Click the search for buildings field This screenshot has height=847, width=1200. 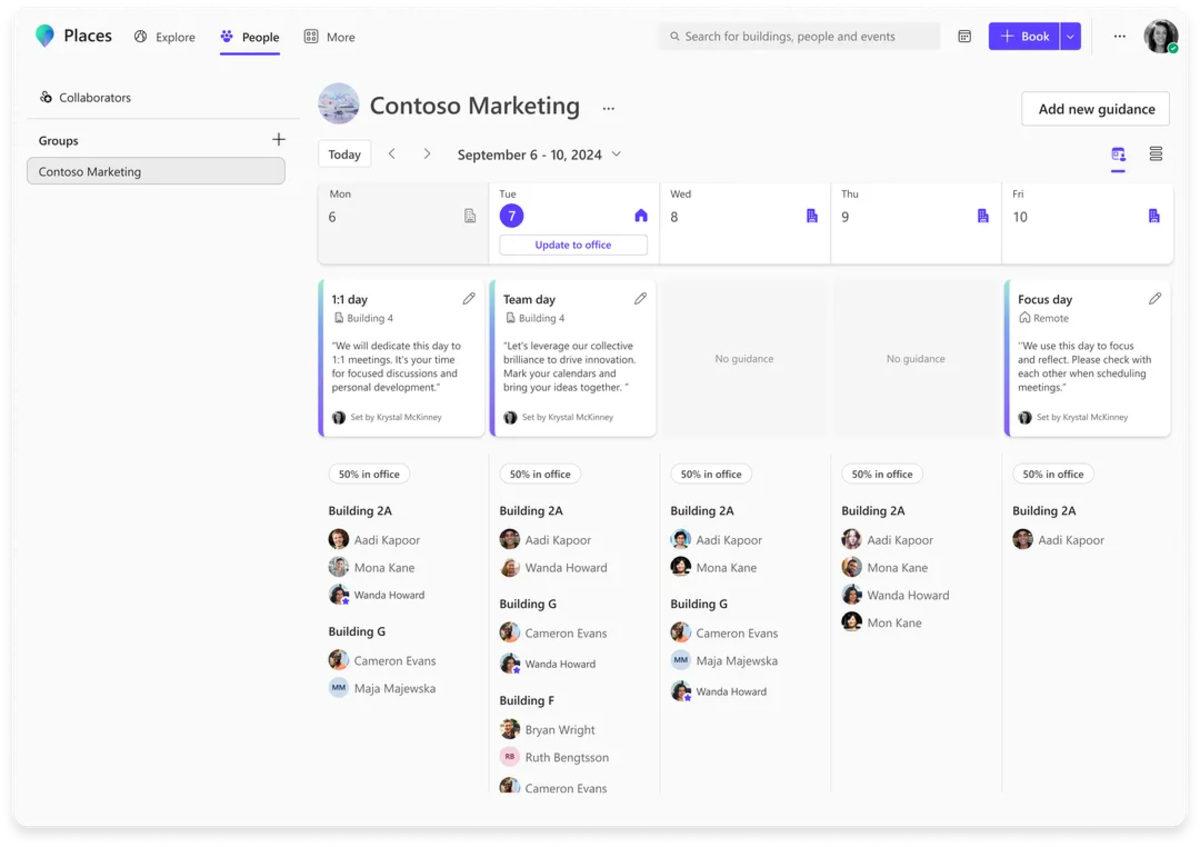[x=799, y=37]
